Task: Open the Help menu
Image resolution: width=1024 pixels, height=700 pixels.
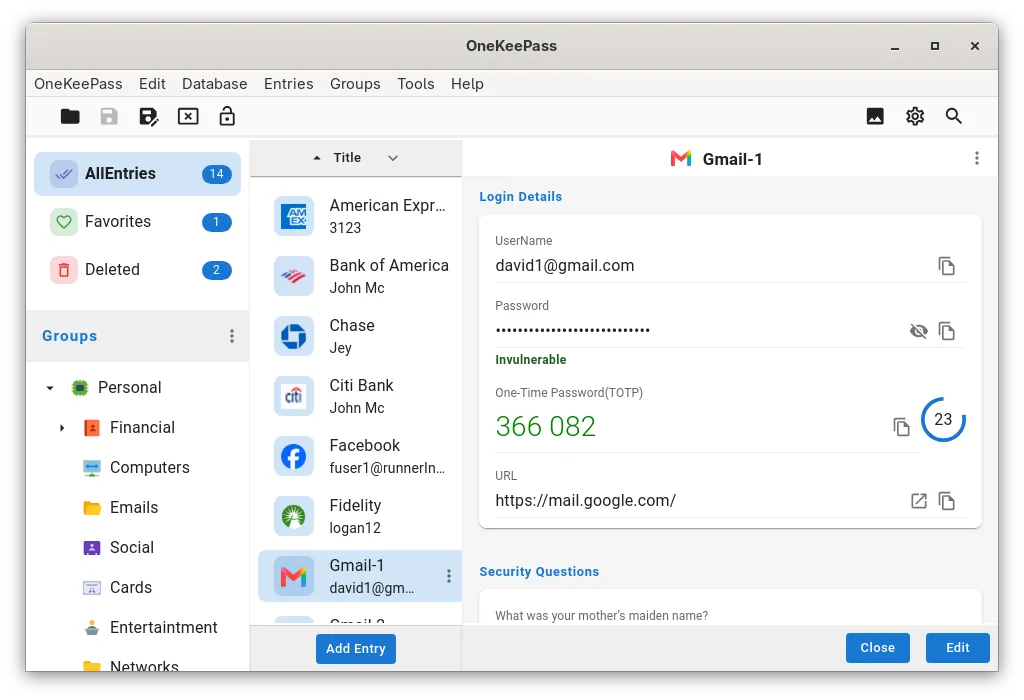Action: click(467, 84)
